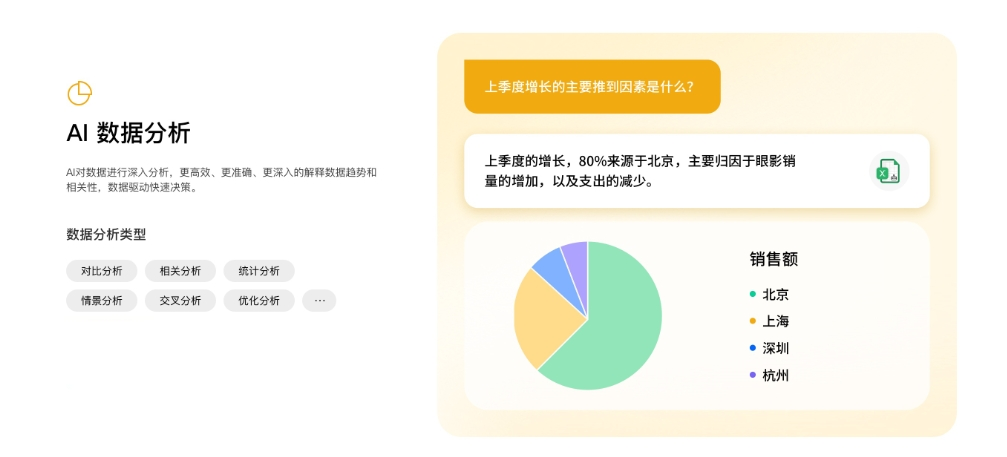Image resolution: width=1007 pixels, height=457 pixels.
Task: Open the green Excel file icon
Action: [889, 171]
